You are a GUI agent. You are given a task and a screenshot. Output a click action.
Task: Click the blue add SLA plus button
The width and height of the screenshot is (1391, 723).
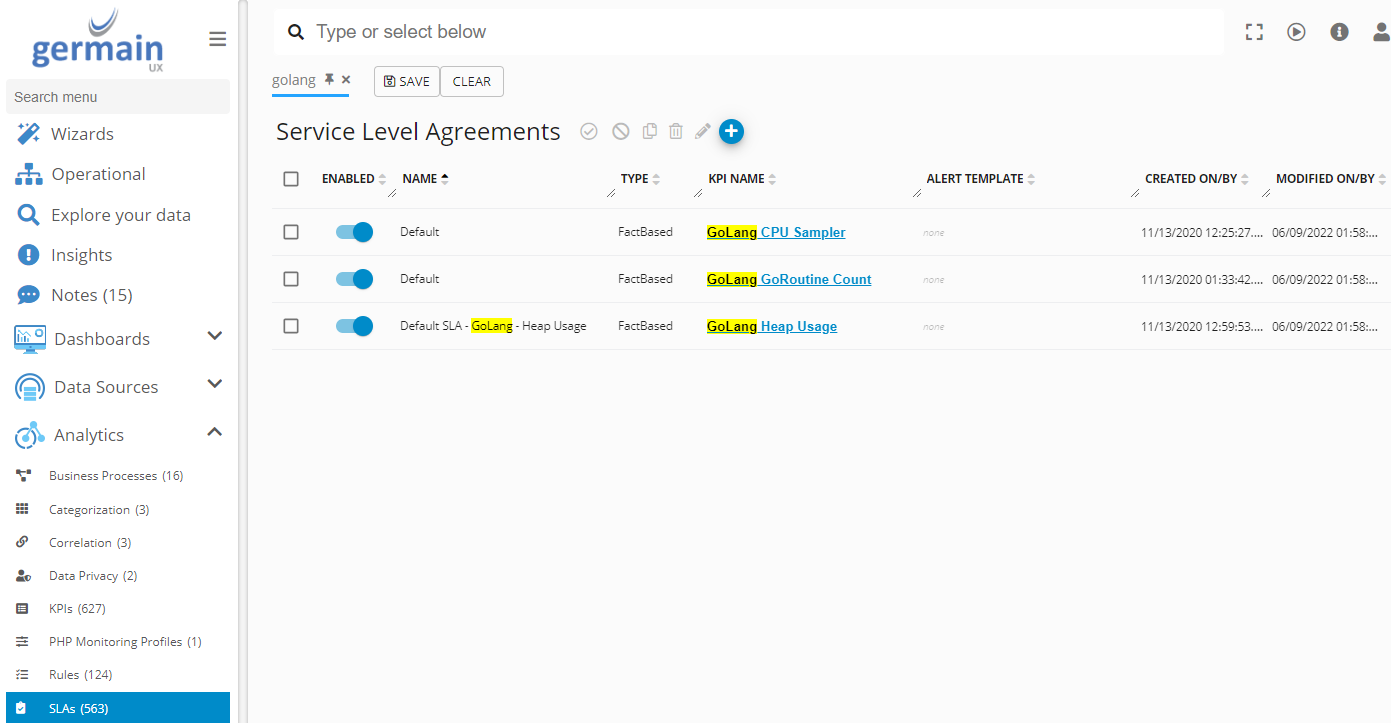[x=731, y=131]
